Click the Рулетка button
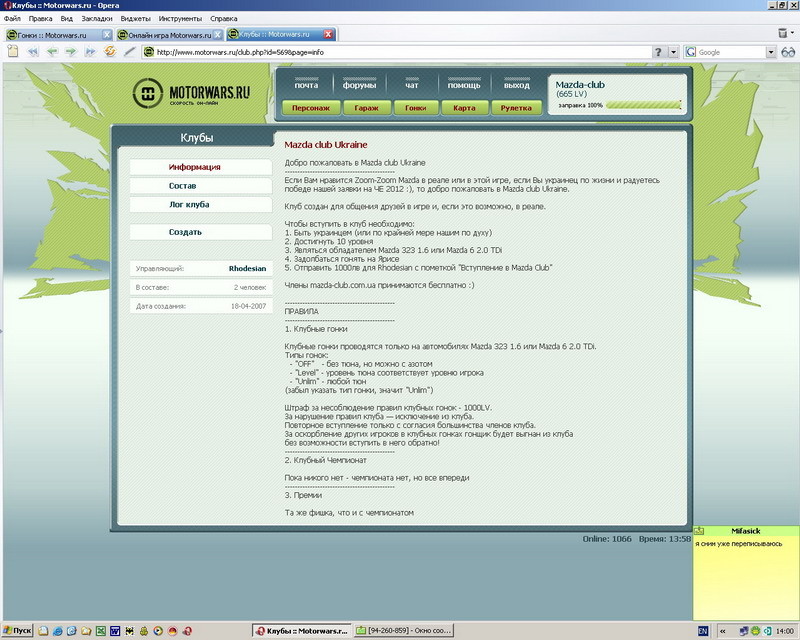Image resolution: width=800 pixels, height=640 pixels. click(x=516, y=108)
